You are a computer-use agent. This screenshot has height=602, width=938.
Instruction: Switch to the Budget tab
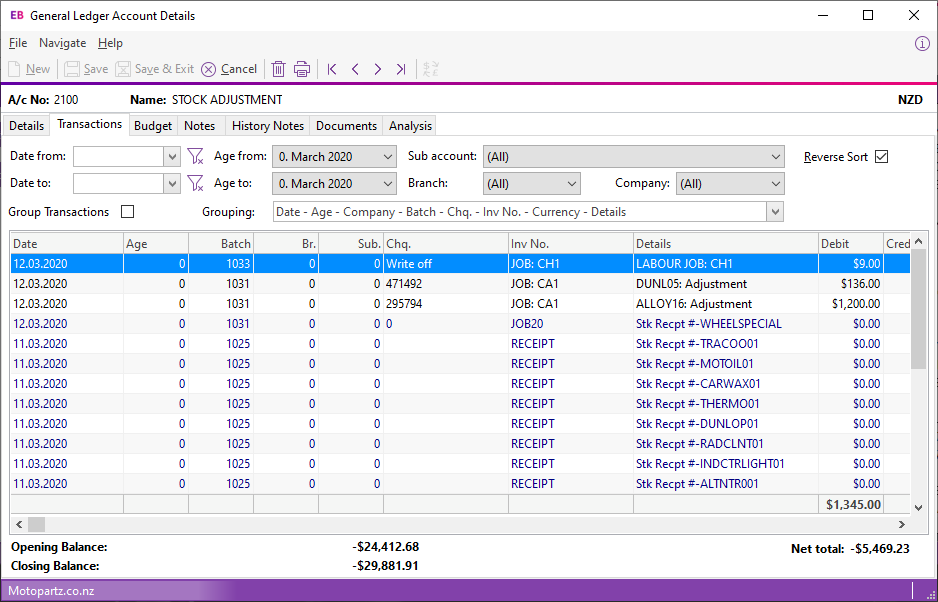[x=152, y=125]
